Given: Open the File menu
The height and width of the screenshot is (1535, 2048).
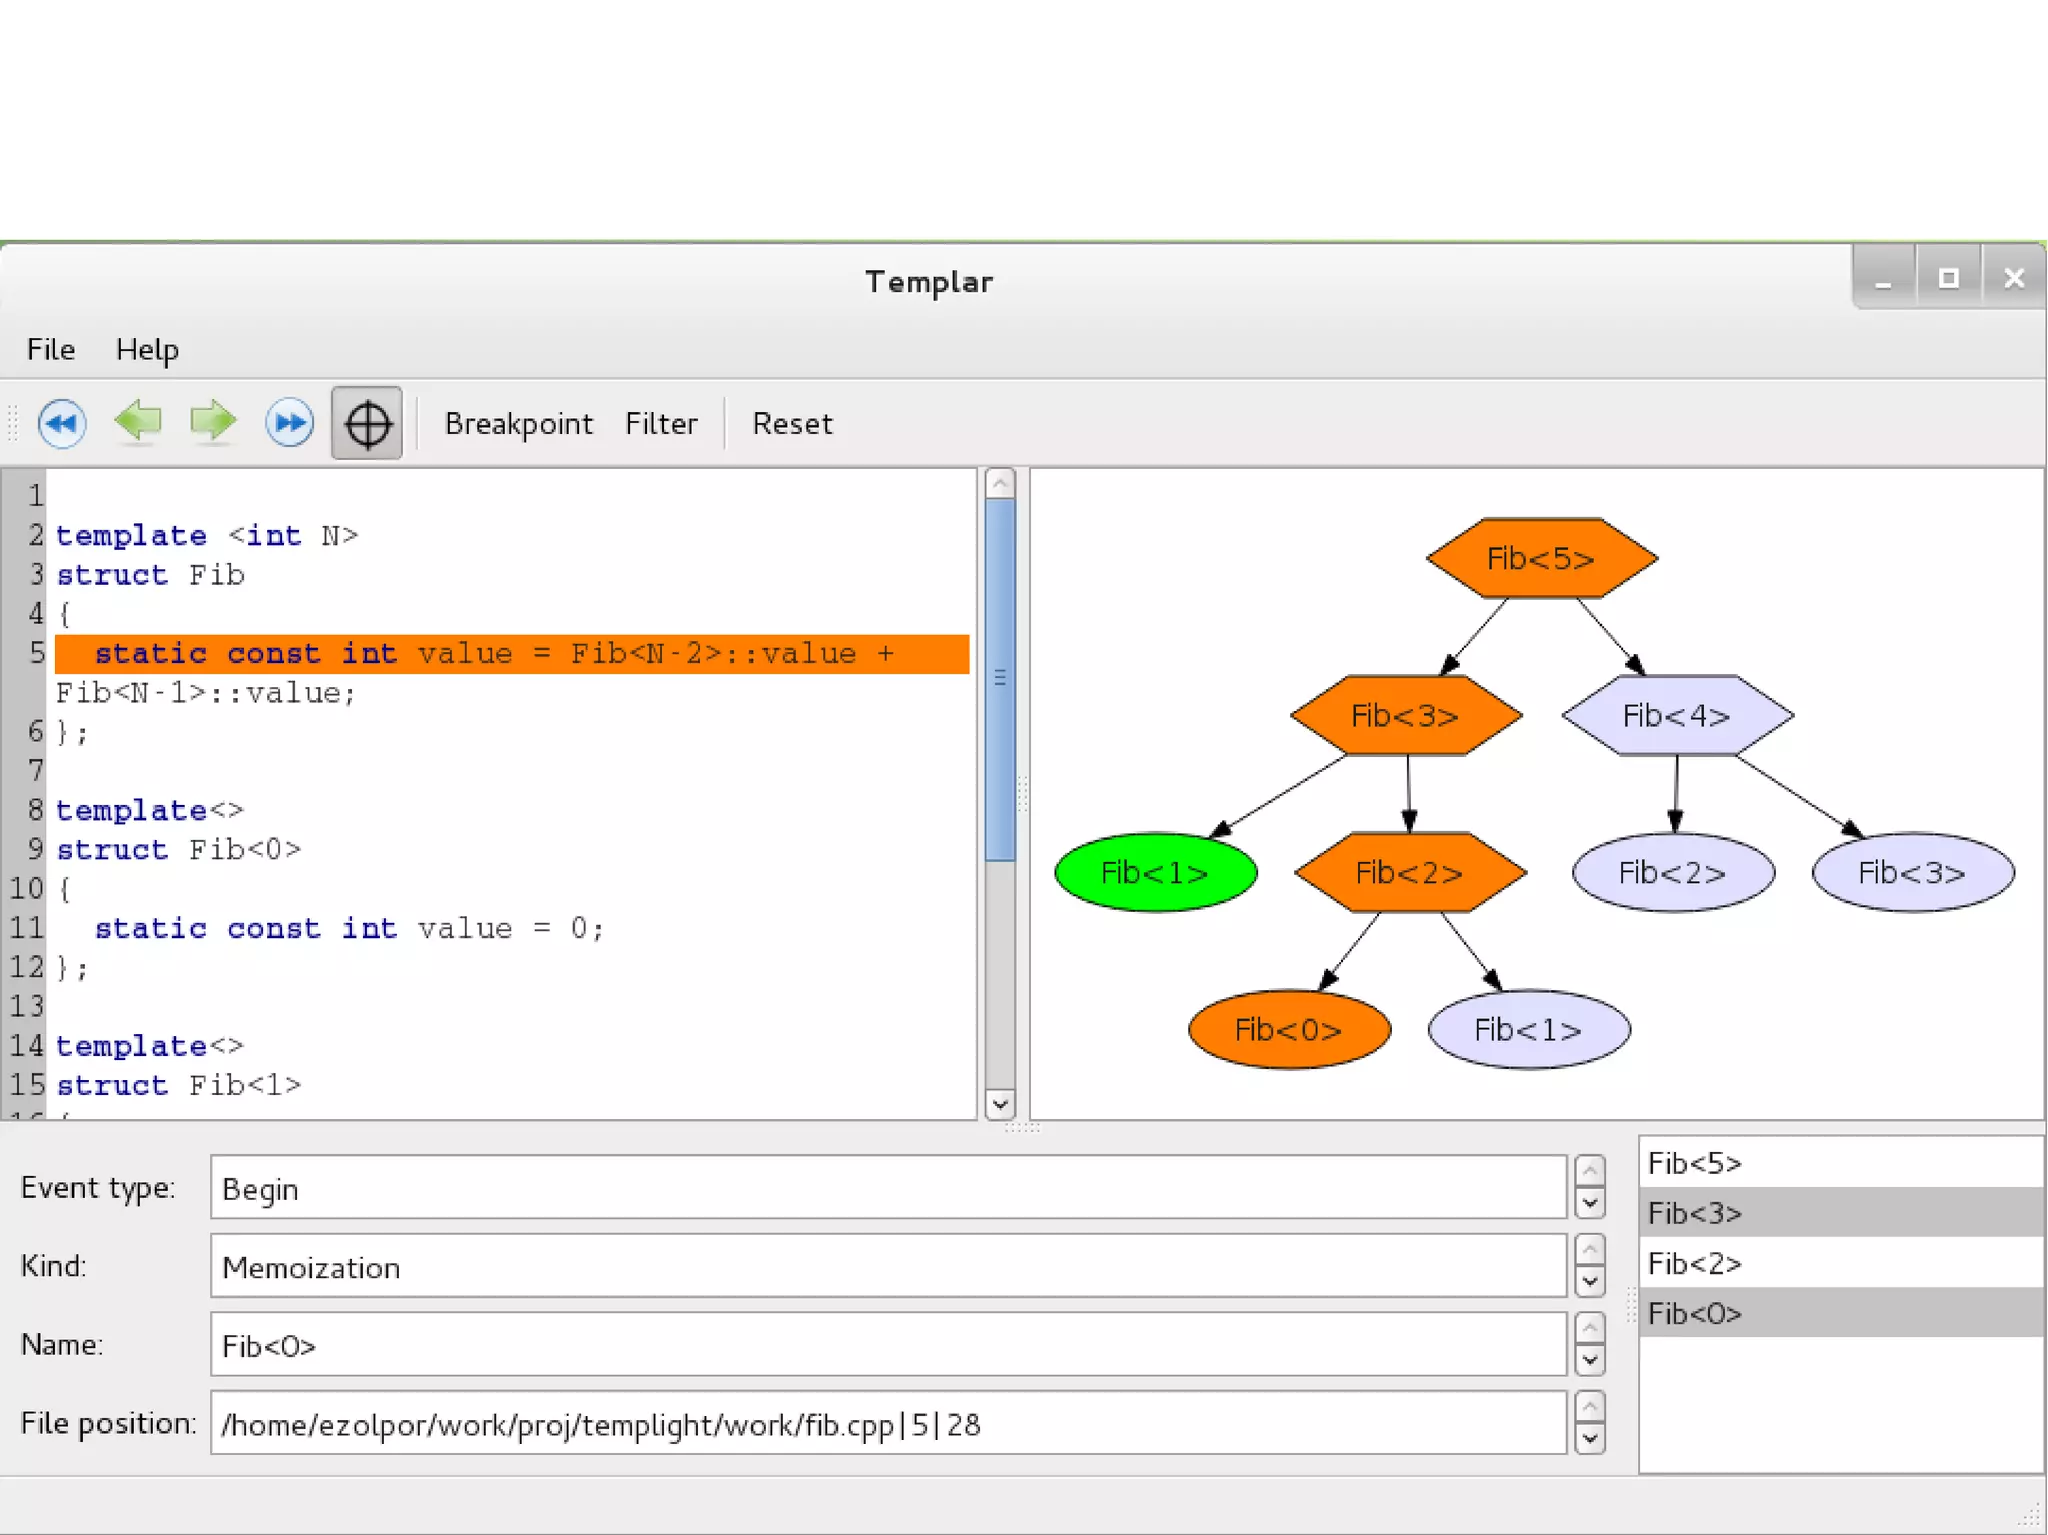Looking at the screenshot, I should tap(51, 350).
